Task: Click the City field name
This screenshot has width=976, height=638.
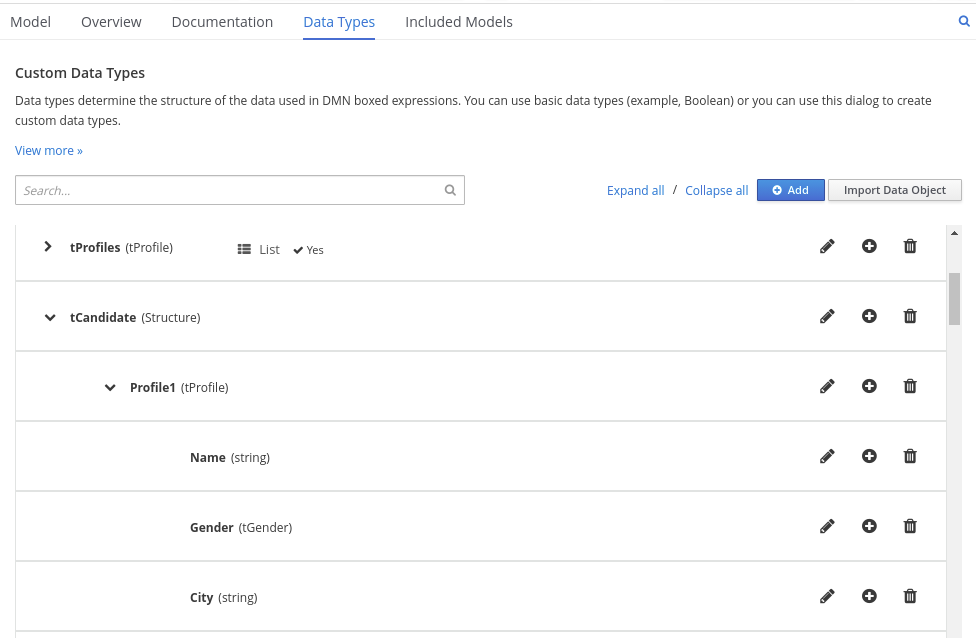Action: click(202, 598)
